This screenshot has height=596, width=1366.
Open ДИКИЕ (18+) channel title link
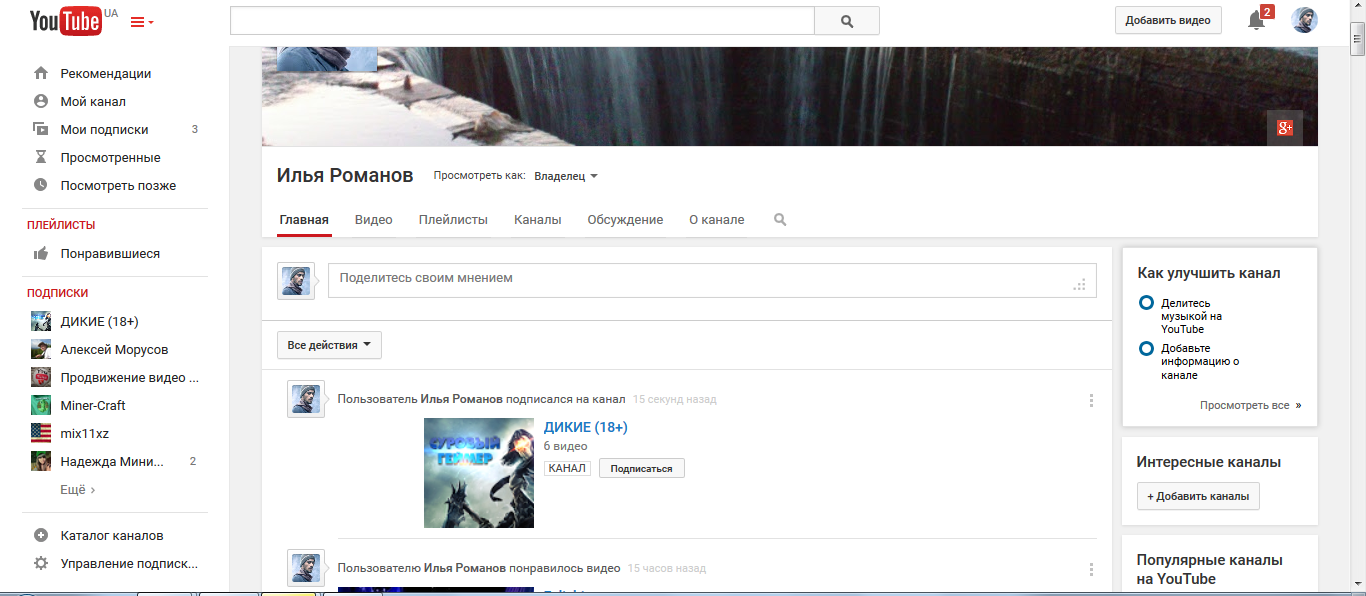586,427
